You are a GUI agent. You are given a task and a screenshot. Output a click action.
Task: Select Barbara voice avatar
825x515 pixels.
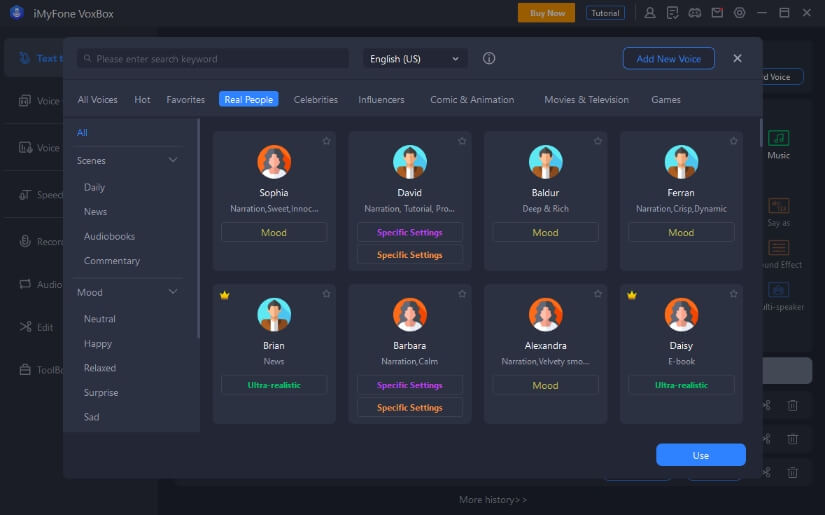click(x=409, y=315)
